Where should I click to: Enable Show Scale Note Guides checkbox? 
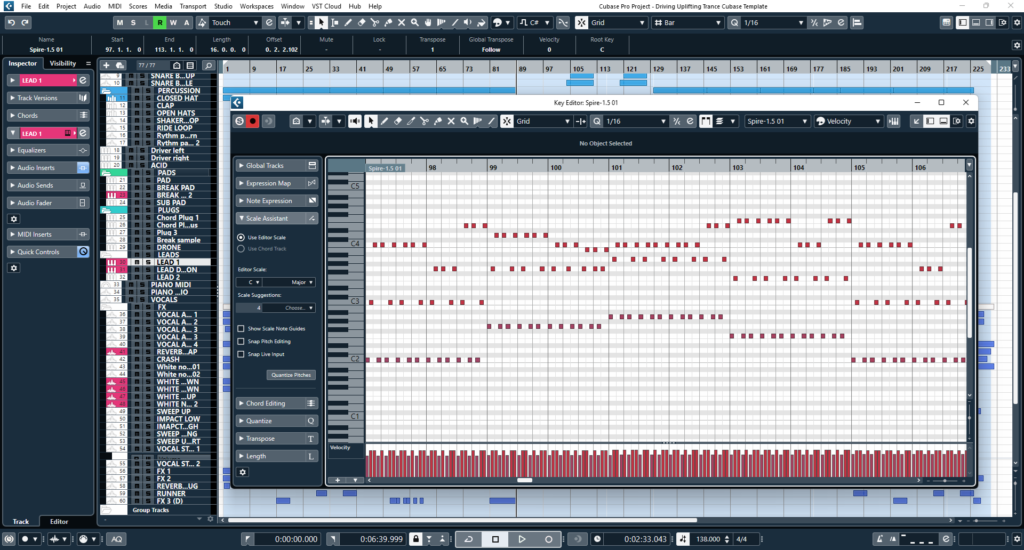(241, 329)
